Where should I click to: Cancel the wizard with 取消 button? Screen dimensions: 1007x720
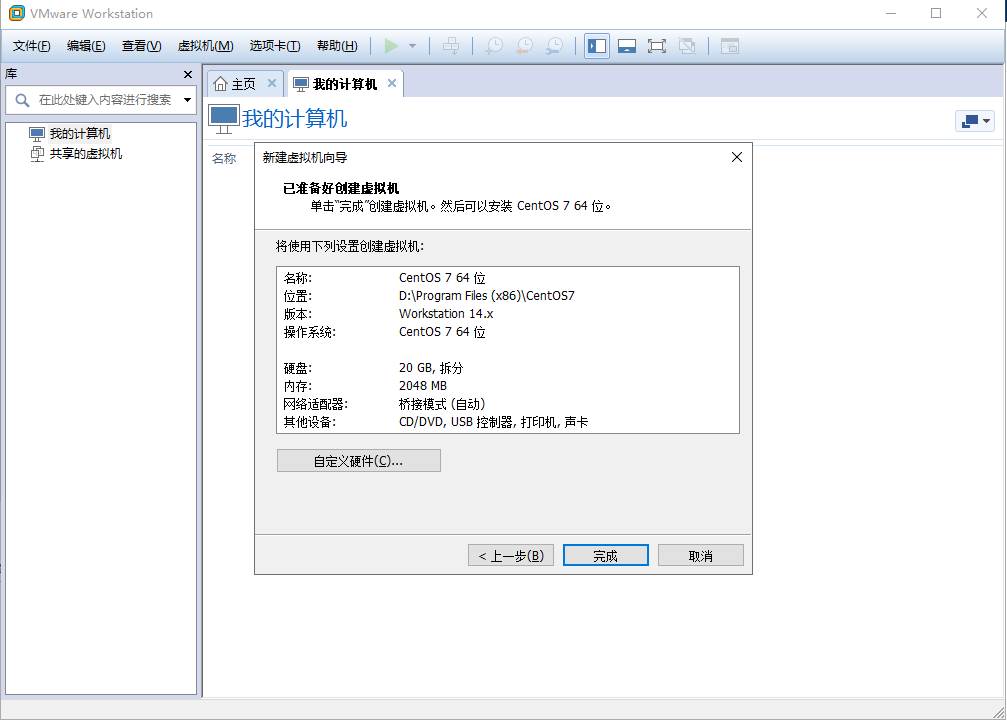coord(701,556)
